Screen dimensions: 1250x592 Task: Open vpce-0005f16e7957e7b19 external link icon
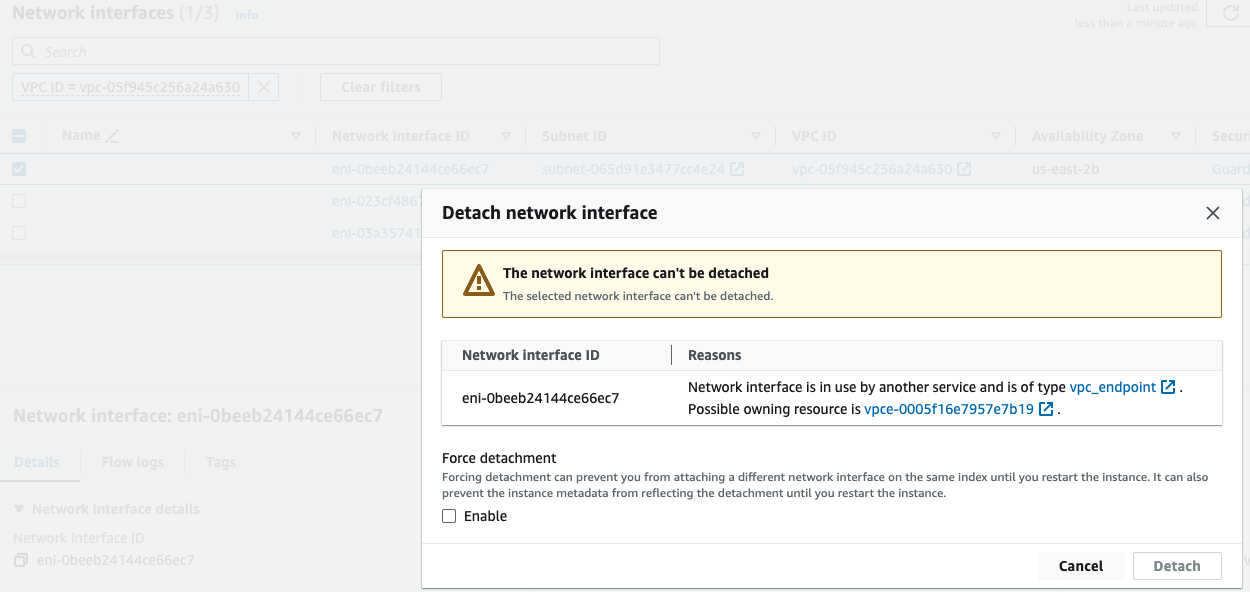point(1046,408)
